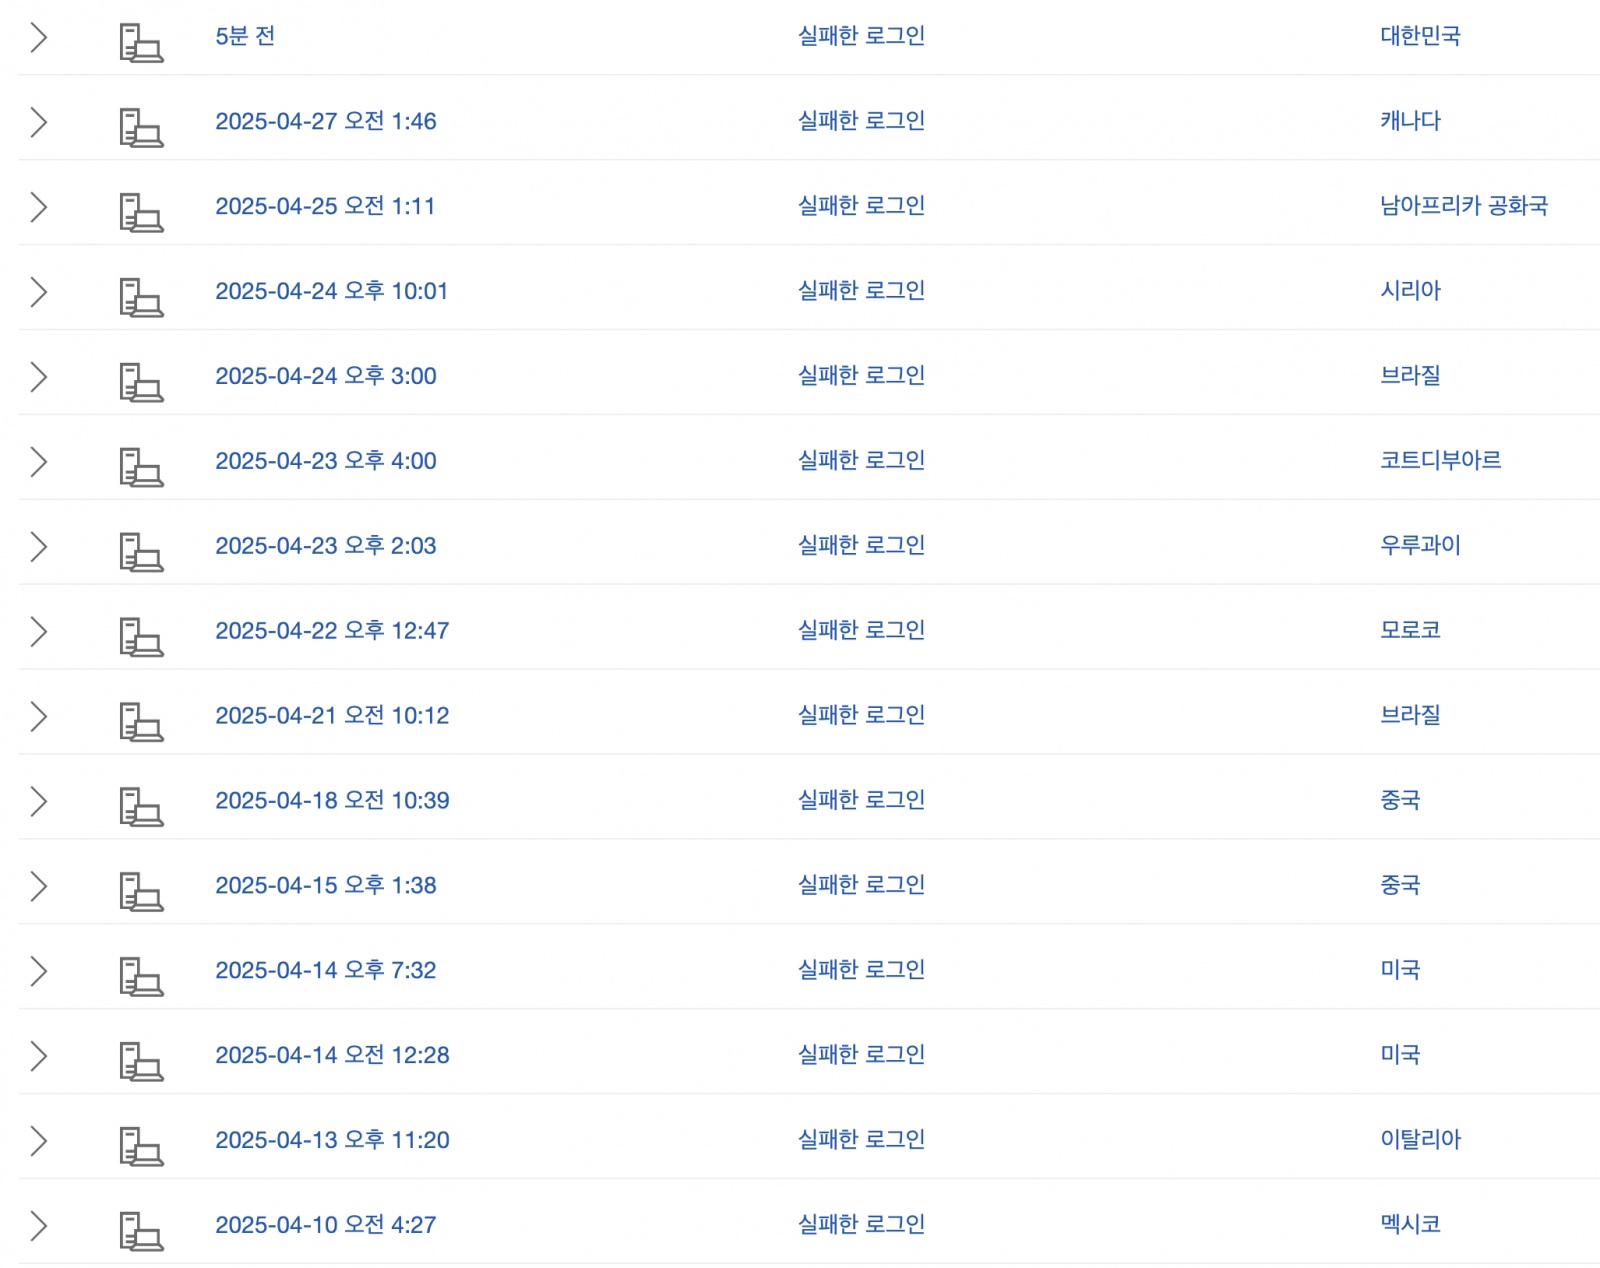The image size is (1600, 1268).
Task: Expand the 2025-04-14 오후 7:32 미국 entry
Action: point(39,971)
